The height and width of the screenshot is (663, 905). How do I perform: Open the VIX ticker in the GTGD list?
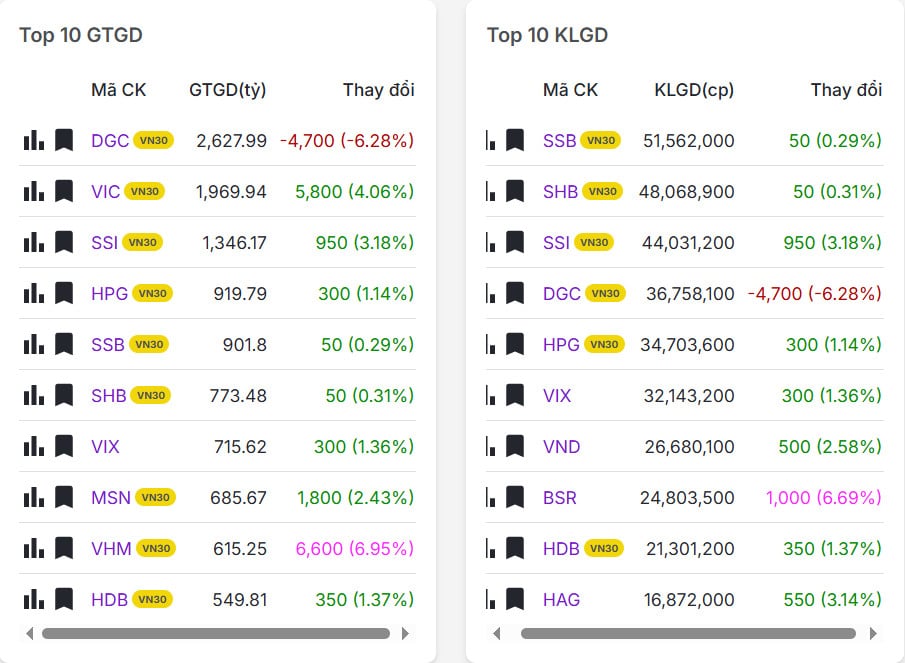[x=107, y=446]
